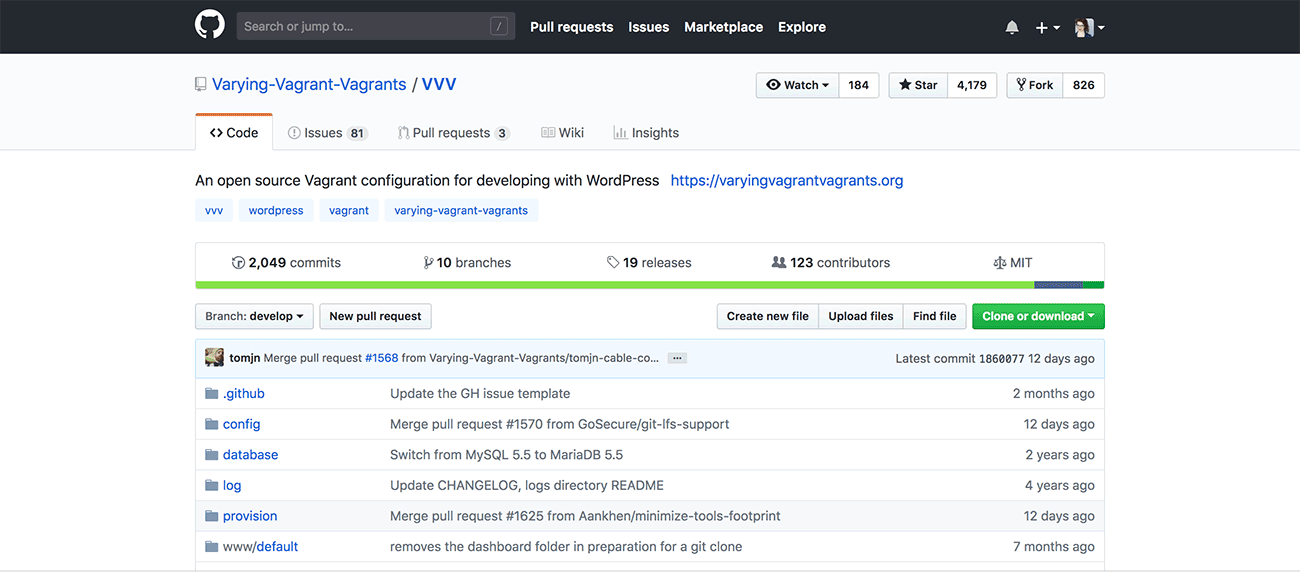The image size is (1300, 572).
Task: Open the database folder
Action: click(x=251, y=455)
